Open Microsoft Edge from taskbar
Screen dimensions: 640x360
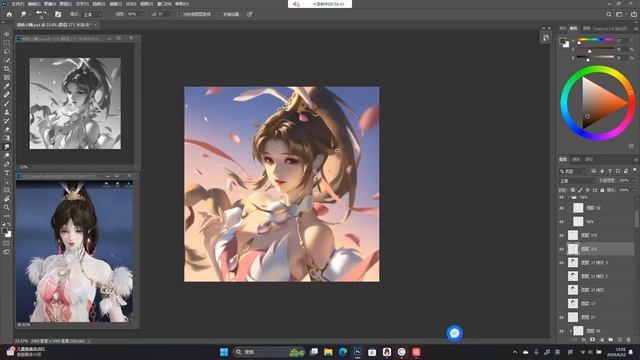tap(343, 352)
